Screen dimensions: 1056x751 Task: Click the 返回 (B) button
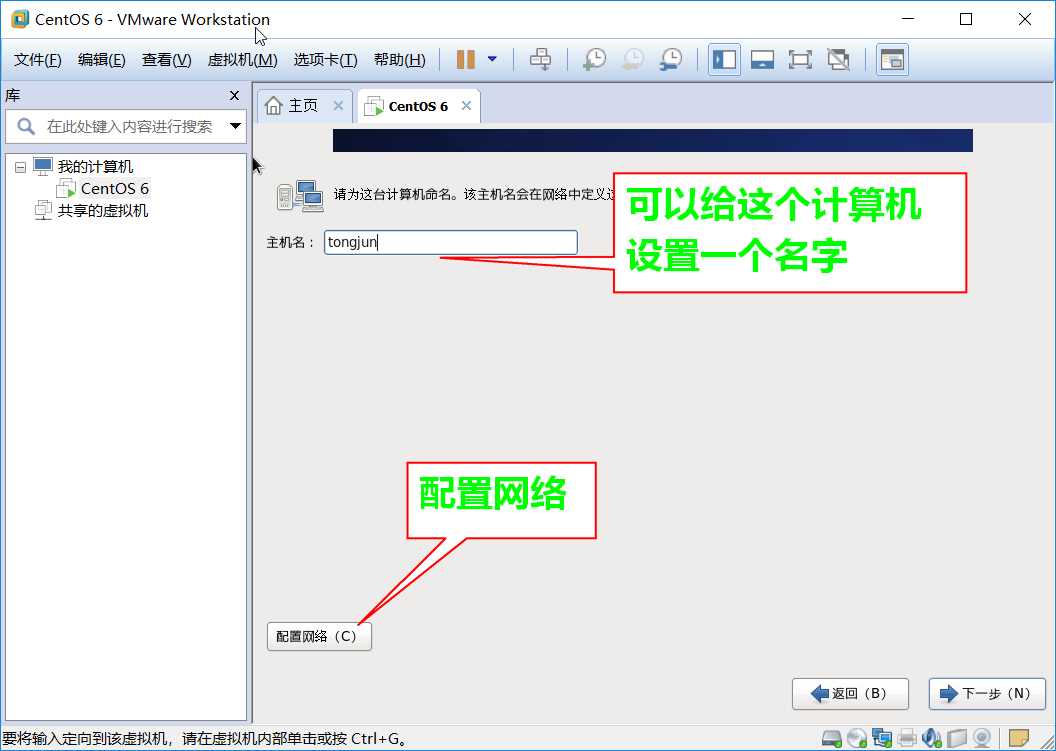pos(851,694)
